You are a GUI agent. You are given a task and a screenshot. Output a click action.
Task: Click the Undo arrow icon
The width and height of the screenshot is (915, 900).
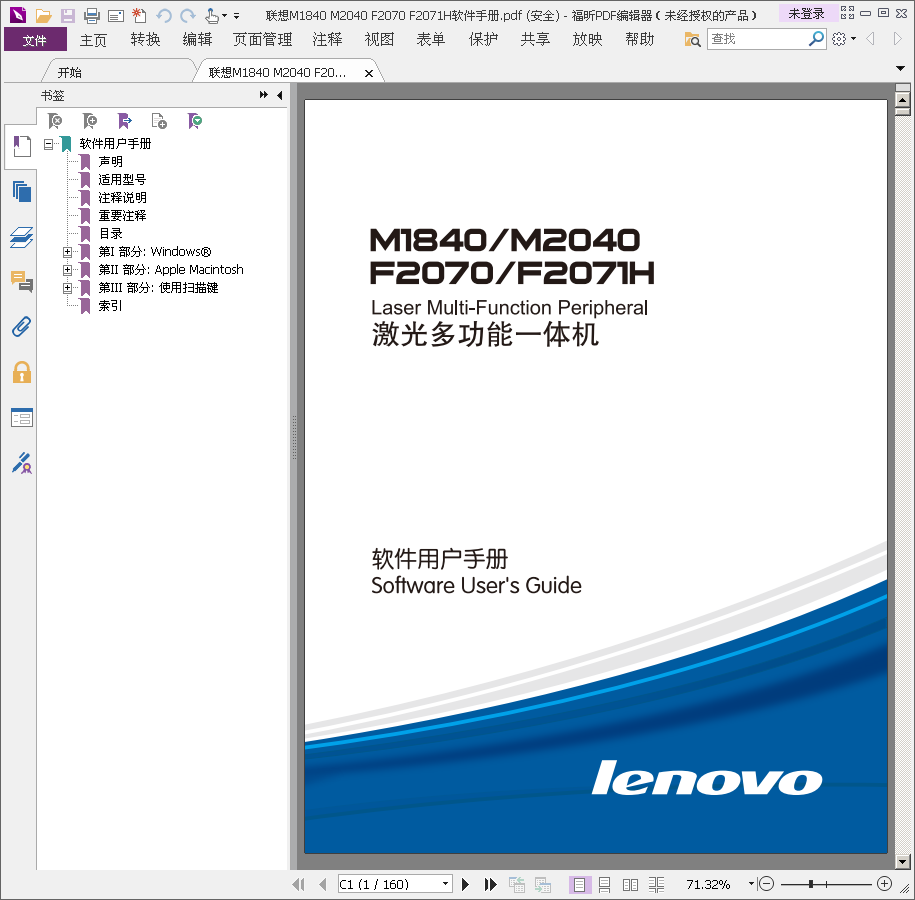pyautogui.click(x=164, y=16)
